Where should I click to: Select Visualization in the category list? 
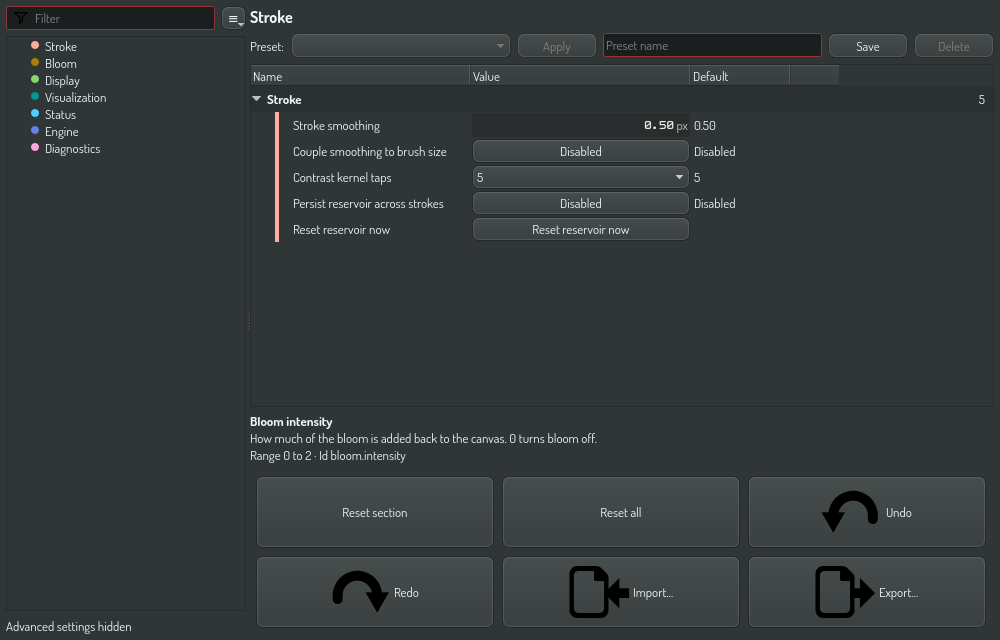point(75,98)
